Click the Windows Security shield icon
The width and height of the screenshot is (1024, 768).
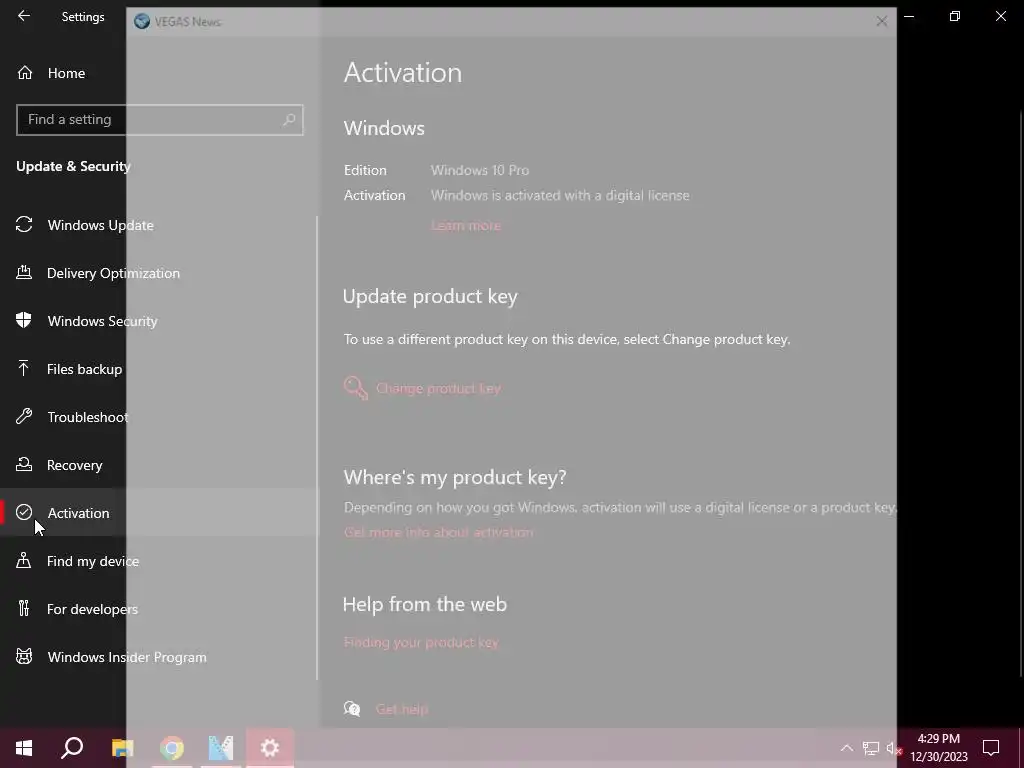[24, 320]
